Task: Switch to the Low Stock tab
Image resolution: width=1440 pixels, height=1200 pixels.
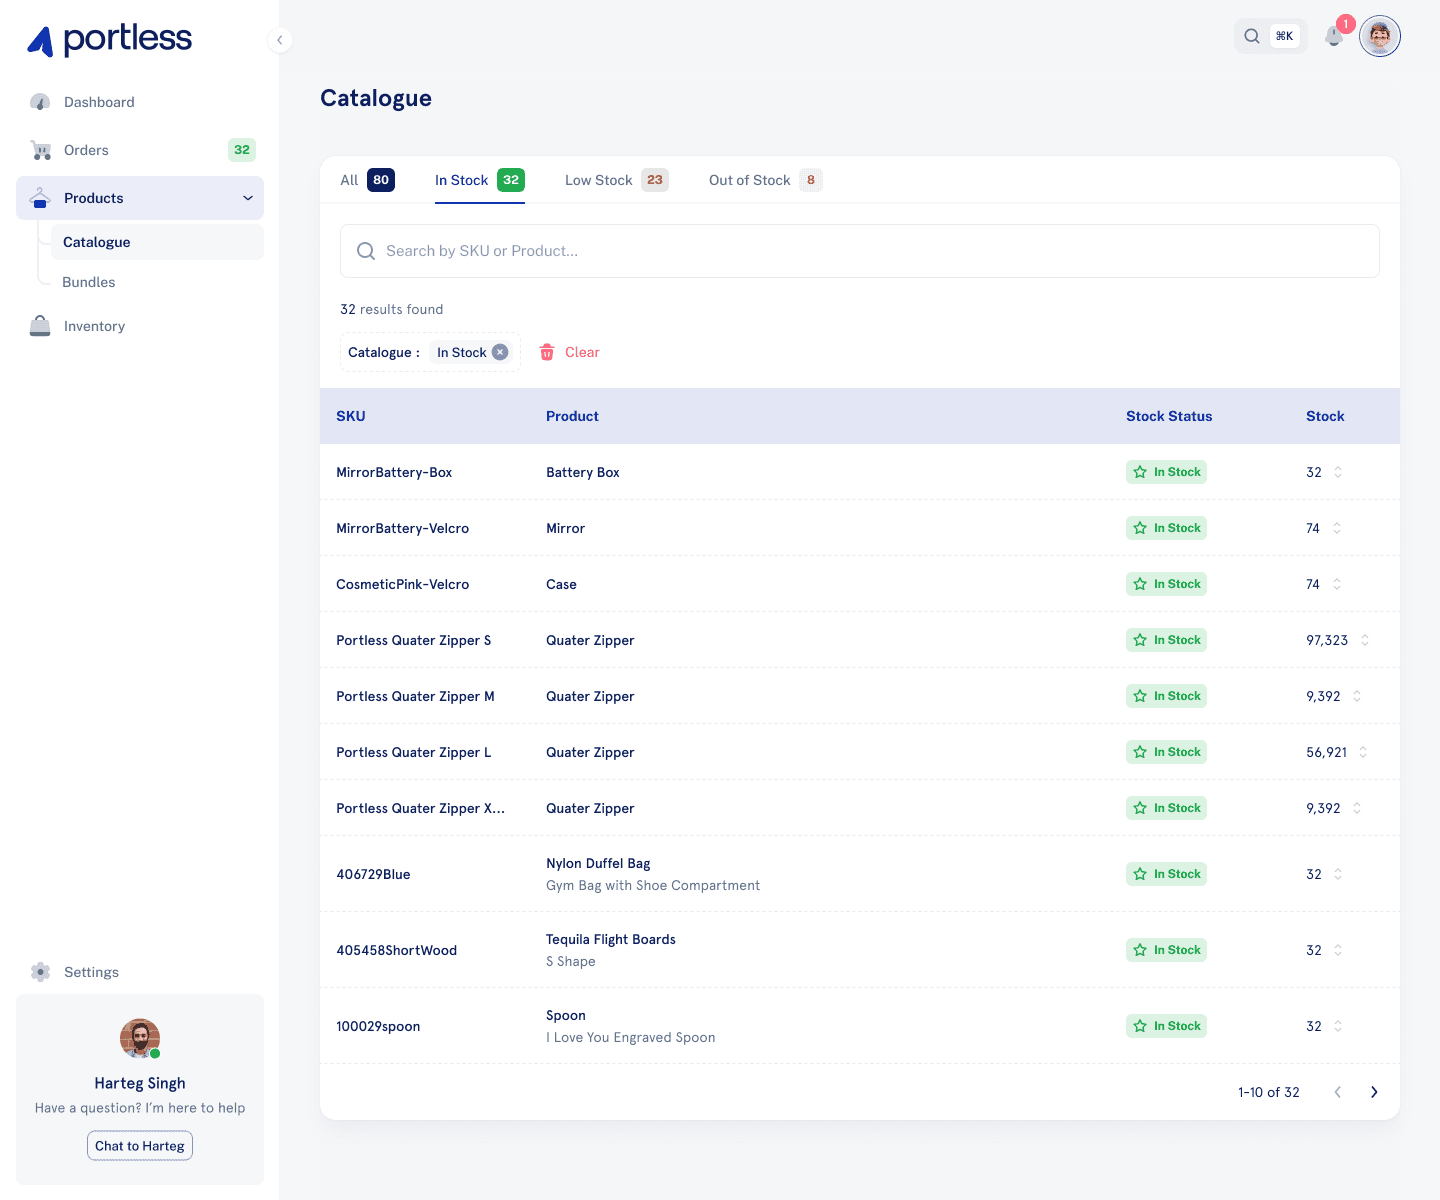Action: click(x=617, y=180)
